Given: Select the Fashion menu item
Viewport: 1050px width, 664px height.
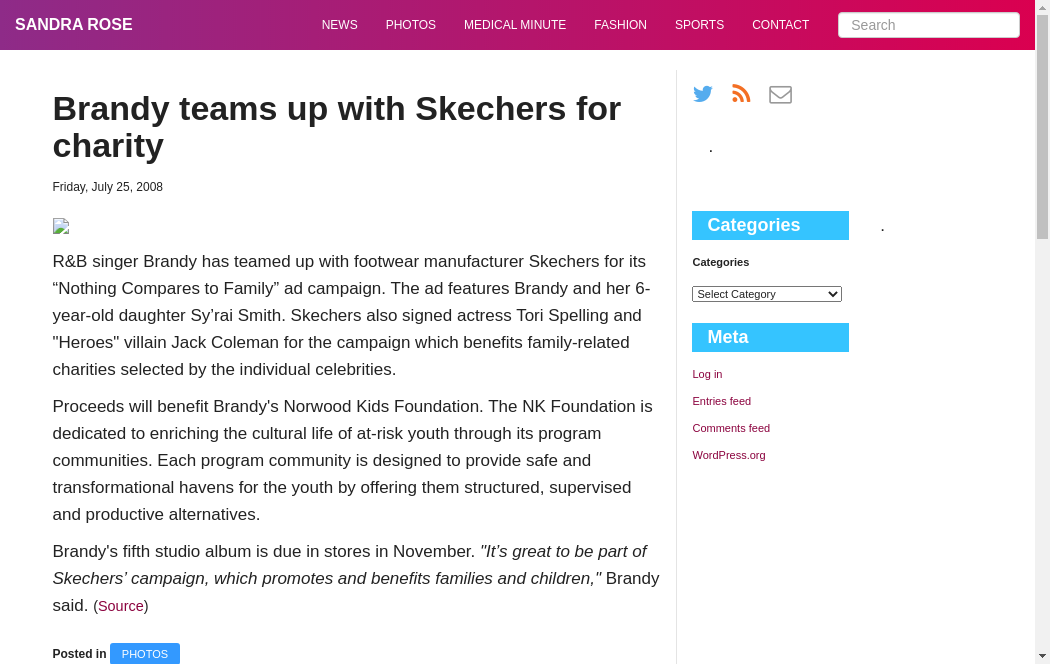Looking at the screenshot, I should click(620, 25).
